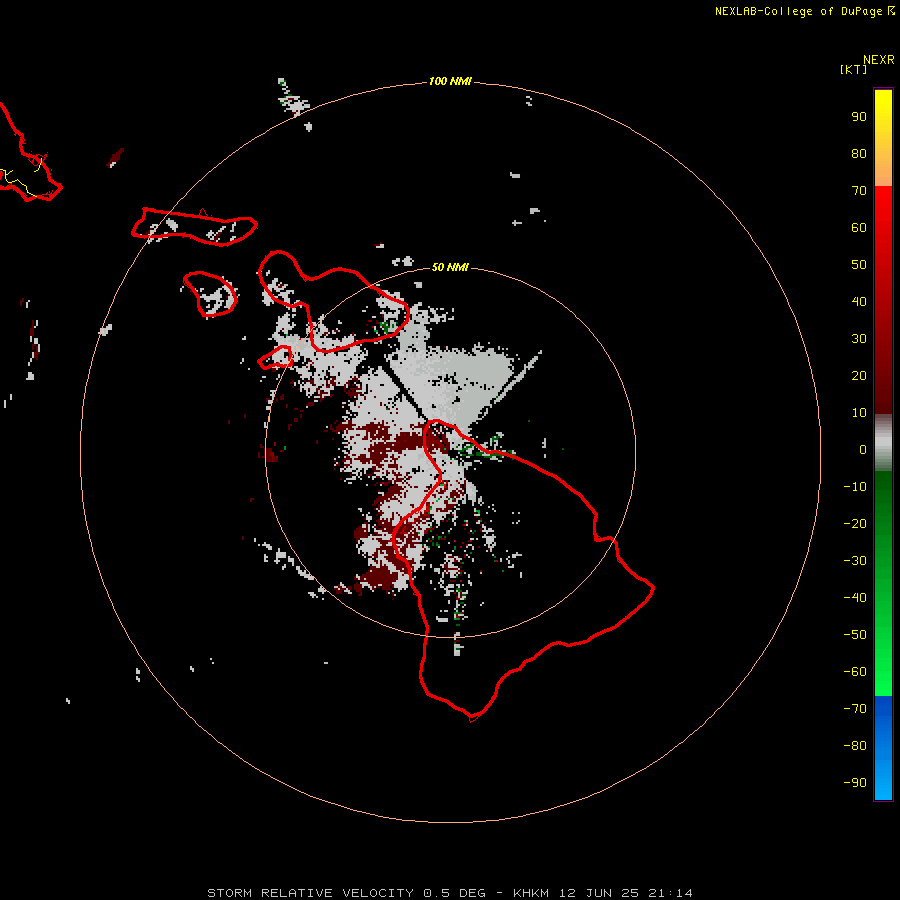900x900 pixels.
Task: Click the 70 knot scale label
Action: point(859,191)
